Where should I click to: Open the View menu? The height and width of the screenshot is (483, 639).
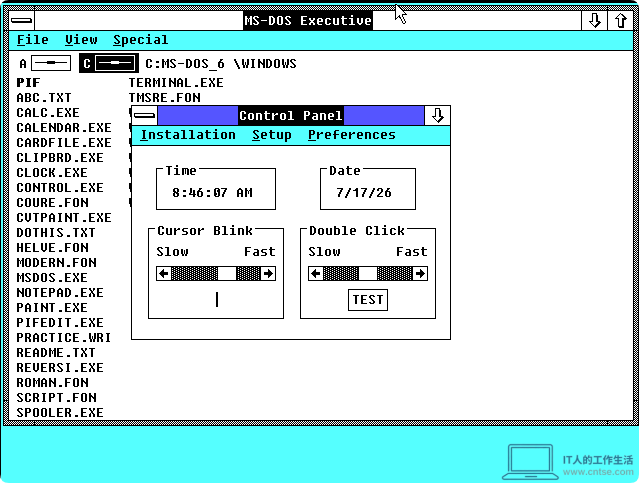pyautogui.click(x=81, y=40)
